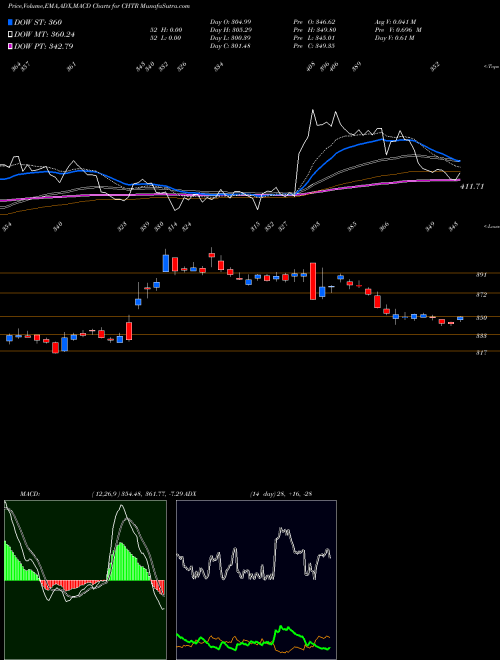Click the 372 price level label

pos(481,295)
